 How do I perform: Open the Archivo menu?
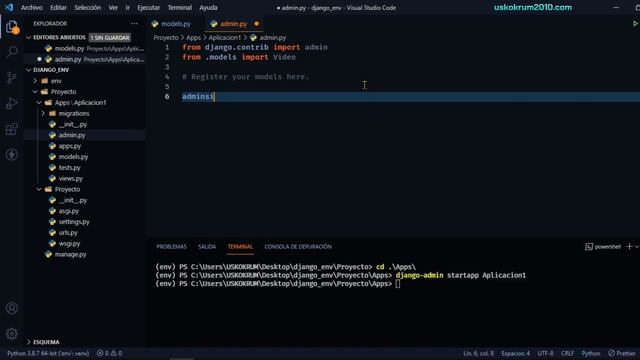pos(31,7)
